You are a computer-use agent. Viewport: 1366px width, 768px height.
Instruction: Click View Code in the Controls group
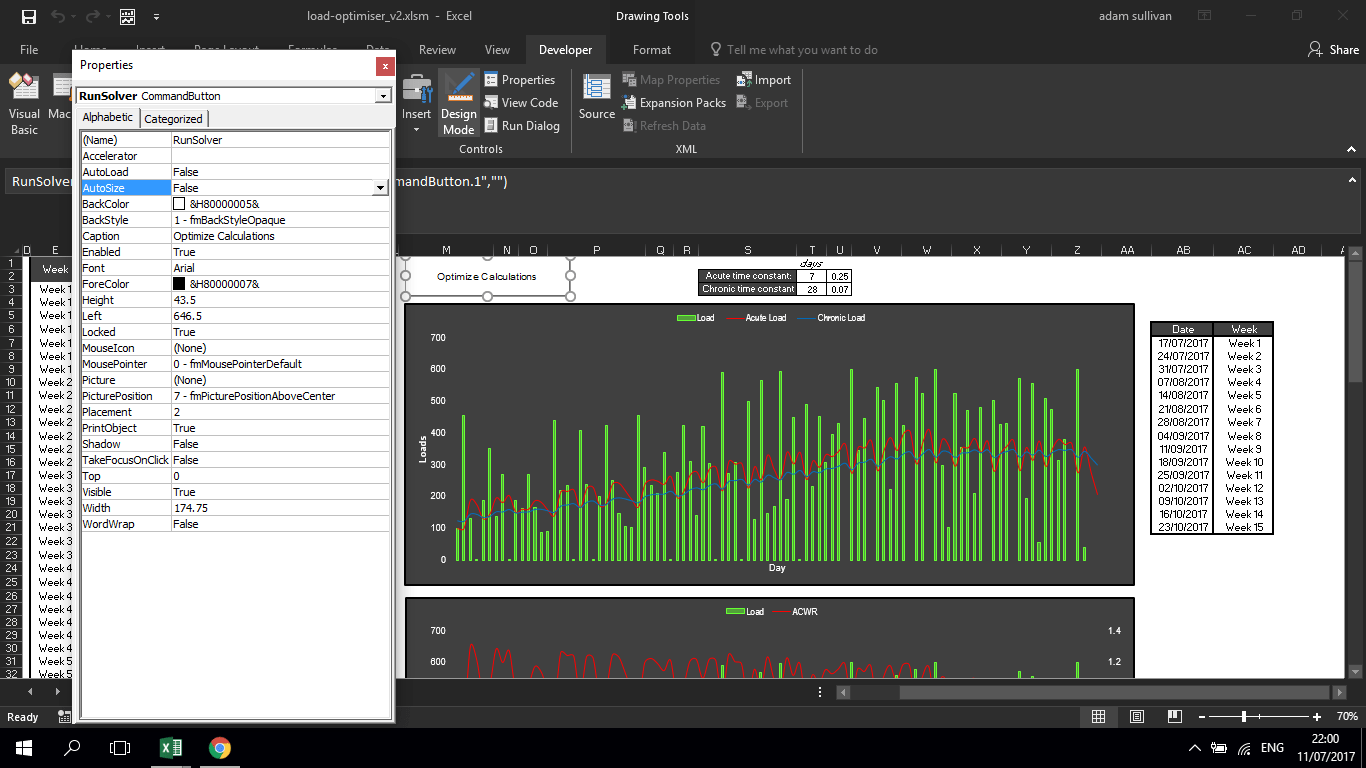coord(521,102)
